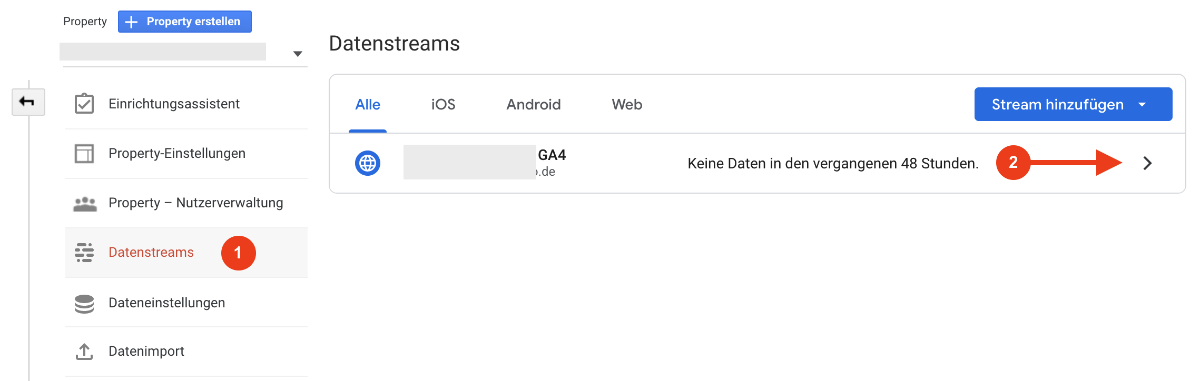This screenshot has width=1200, height=381.
Task: Switch to the Android tab
Action: coord(533,104)
